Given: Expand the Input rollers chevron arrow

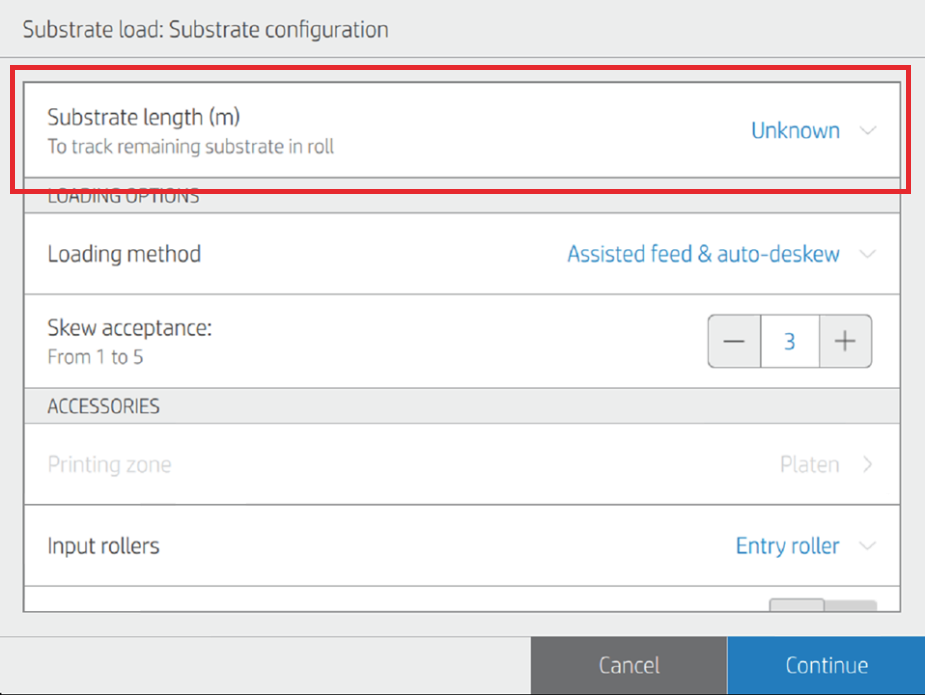Looking at the screenshot, I should coord(867,546).
